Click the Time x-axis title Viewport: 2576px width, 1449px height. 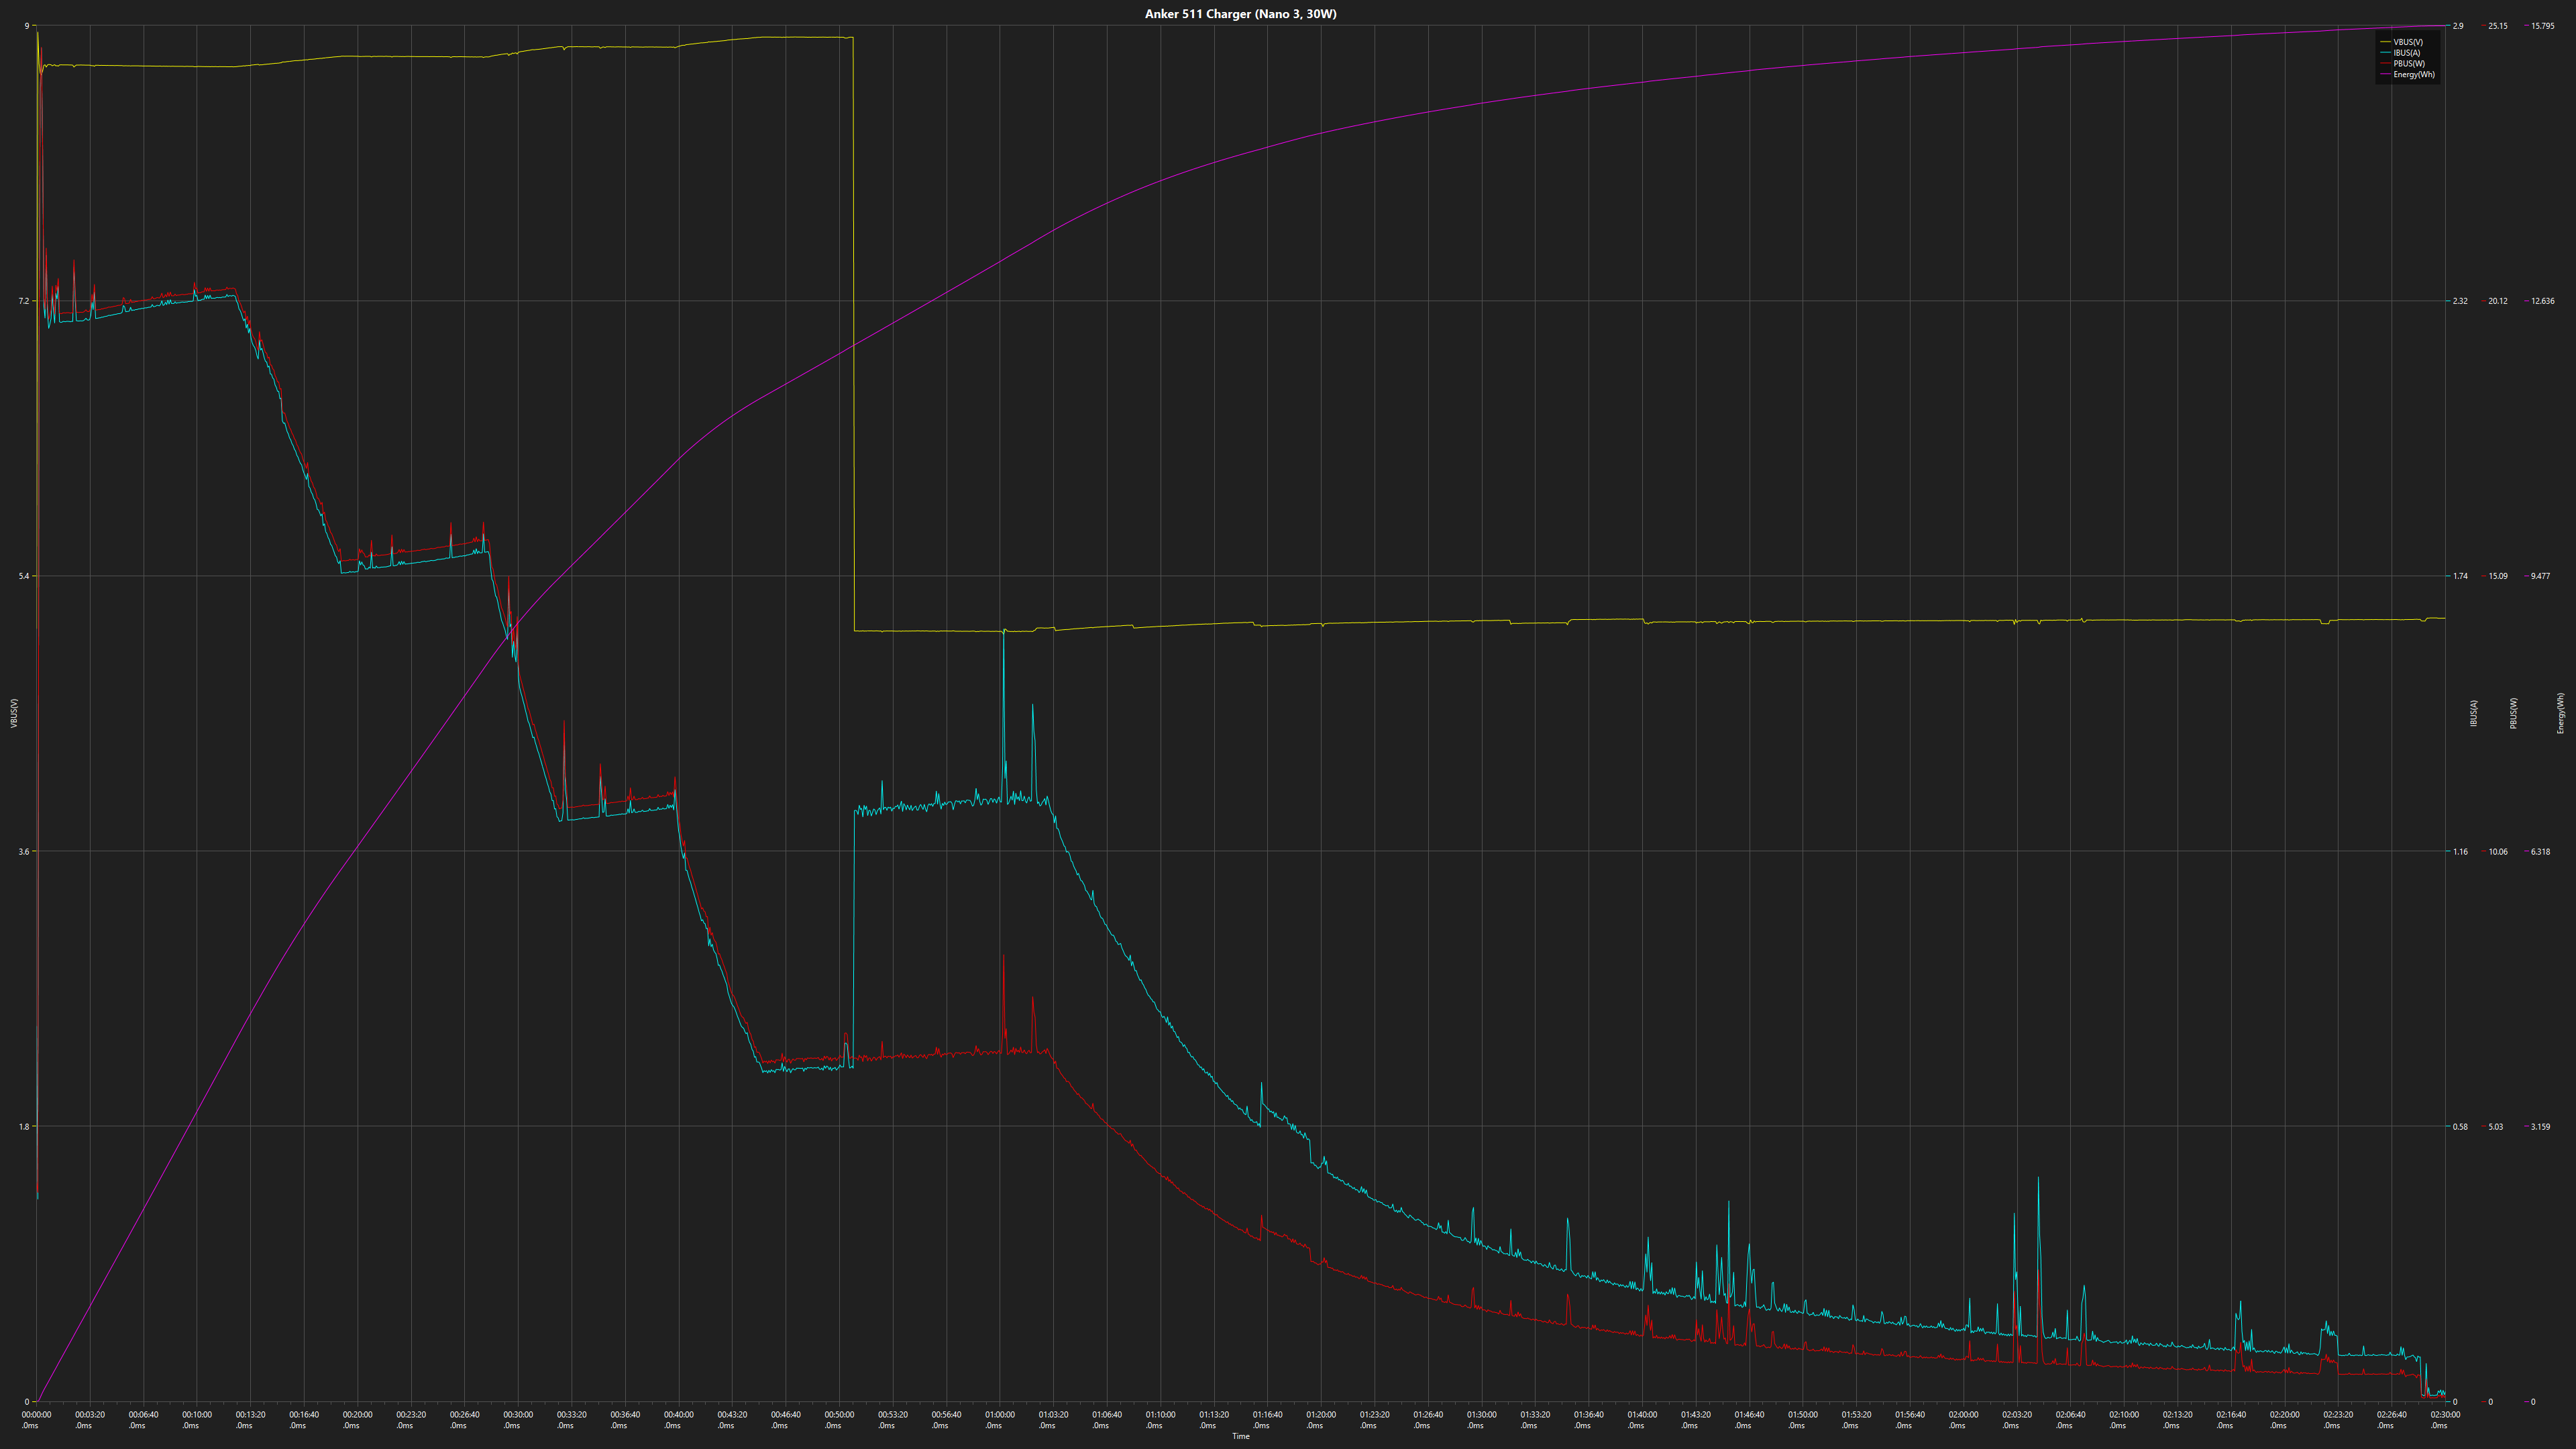(1240, 1437)
